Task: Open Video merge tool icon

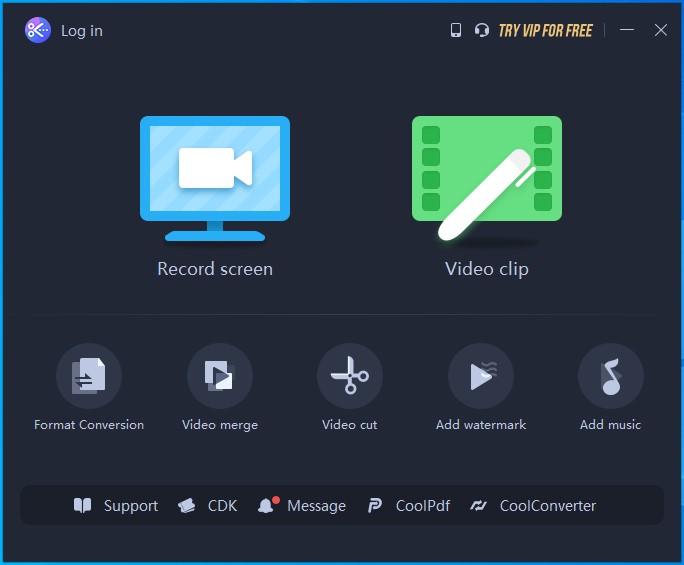Action: [x=220, y=376]
